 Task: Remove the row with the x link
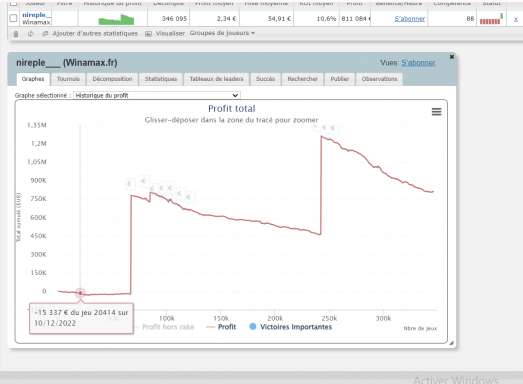point(516,19)
